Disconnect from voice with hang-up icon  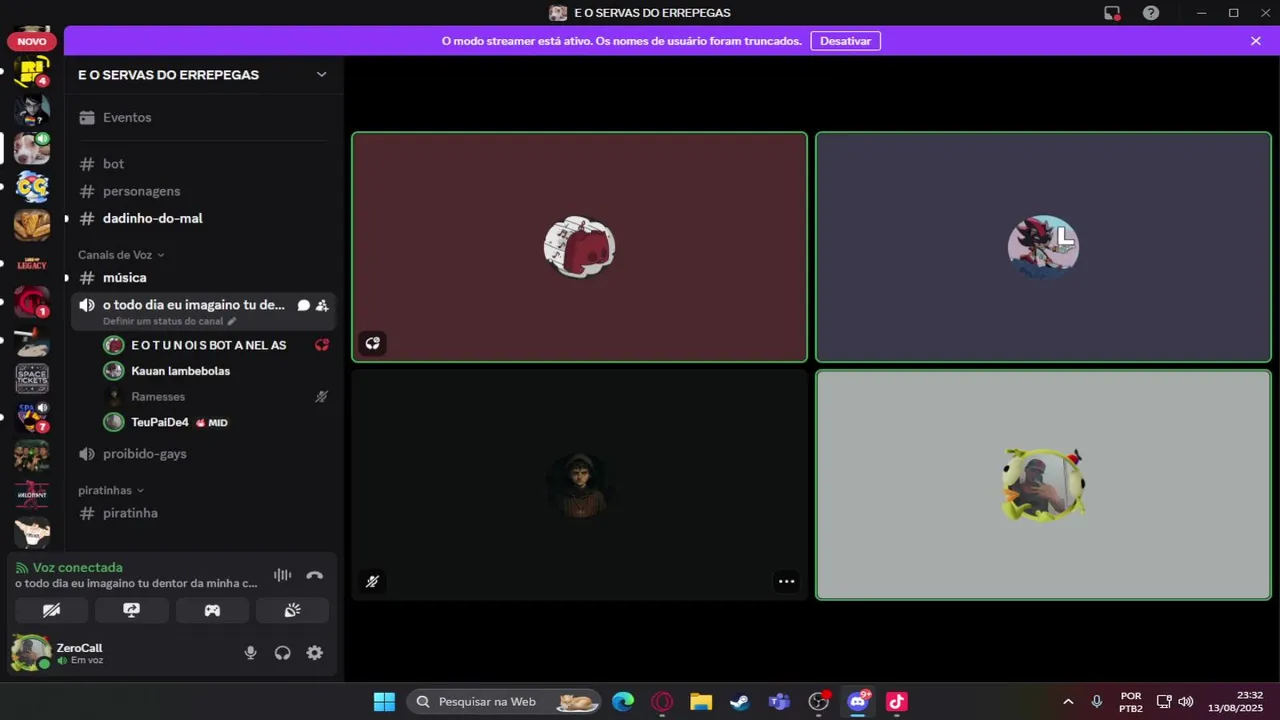coord(315,575)
